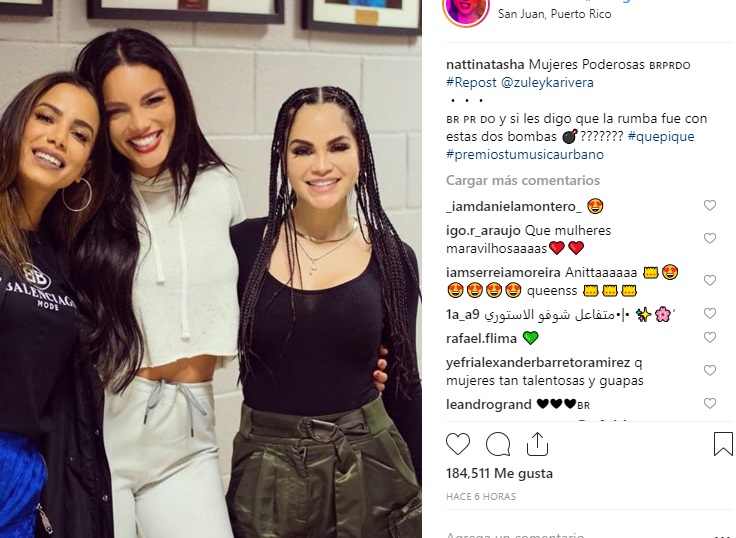Open the profile picture avatar at top
This screenshot has width=736, height=538.
point(466,8)
